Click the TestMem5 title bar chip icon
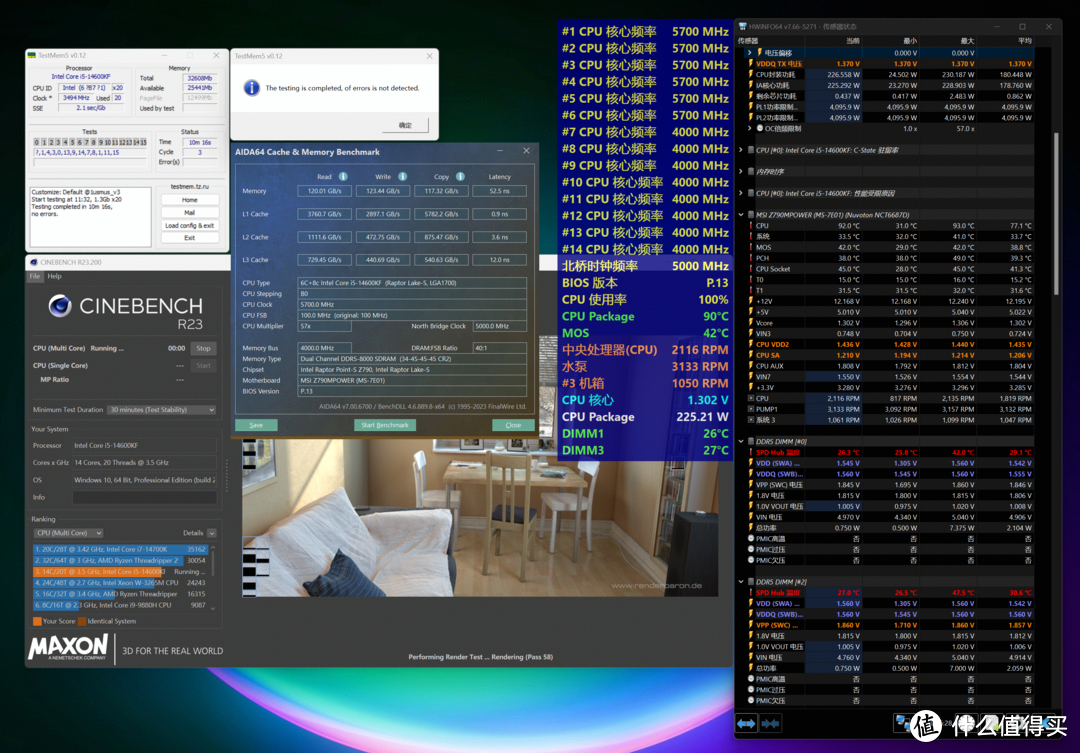The width and height of the screenshot is (1080, 753). click(x=32, y=55)
